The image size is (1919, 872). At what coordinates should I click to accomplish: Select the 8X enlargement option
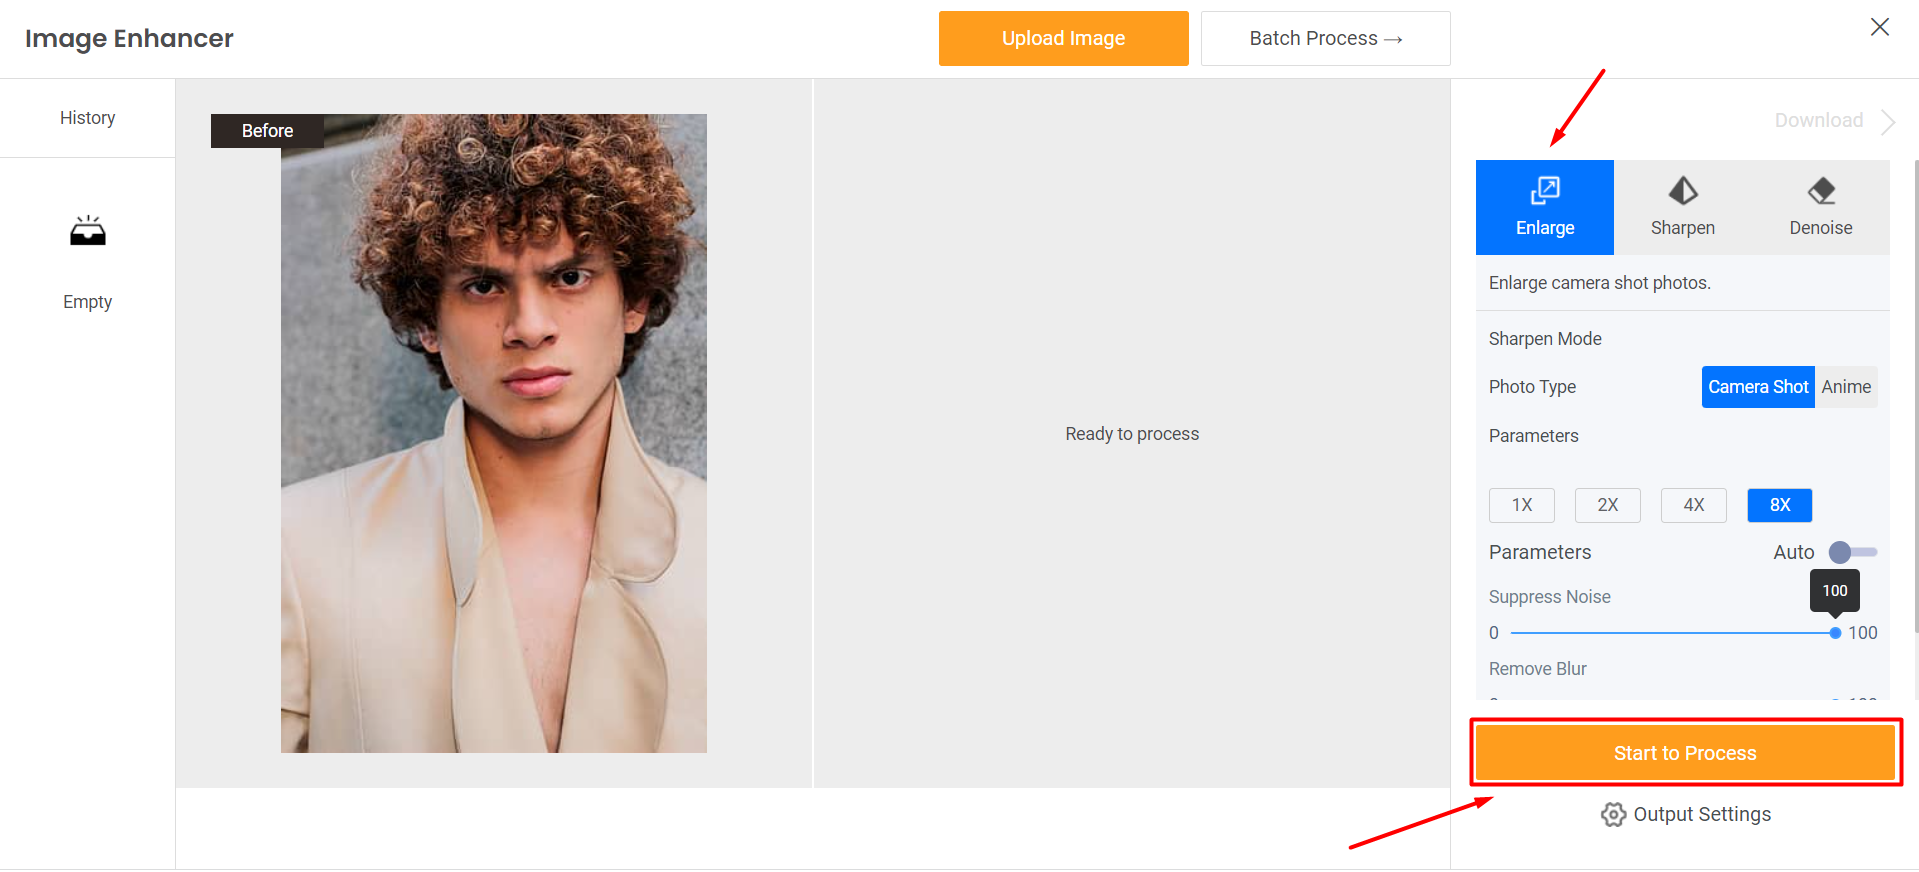tap(1780, 505)
